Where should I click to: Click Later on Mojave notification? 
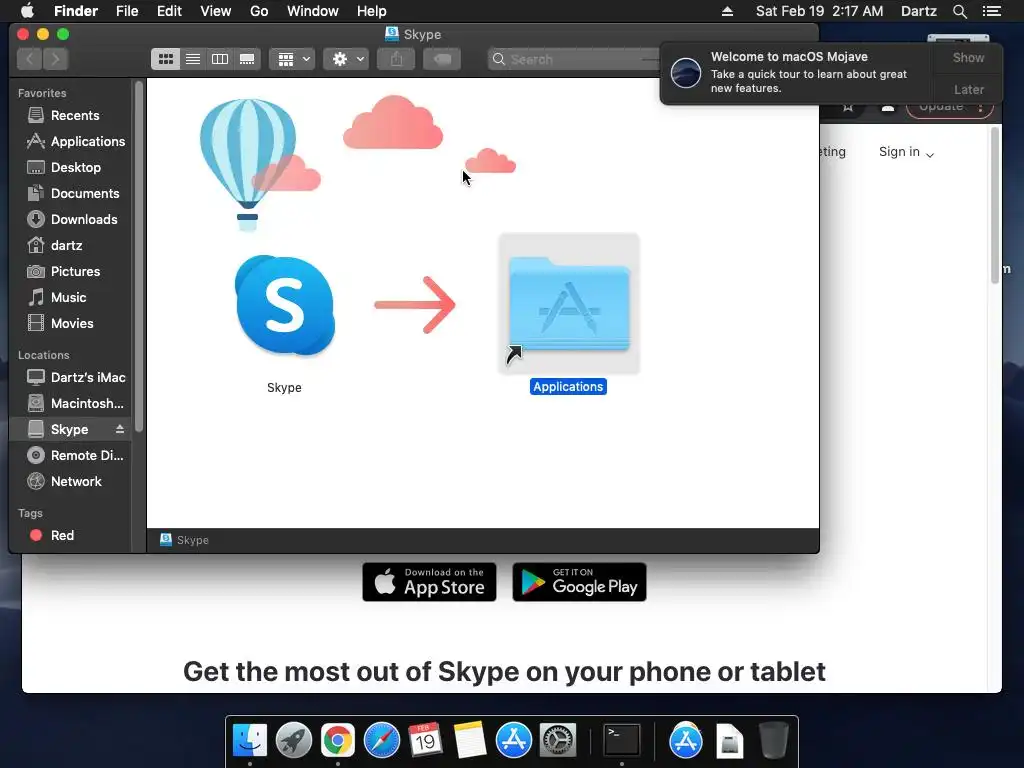point(968,89)
